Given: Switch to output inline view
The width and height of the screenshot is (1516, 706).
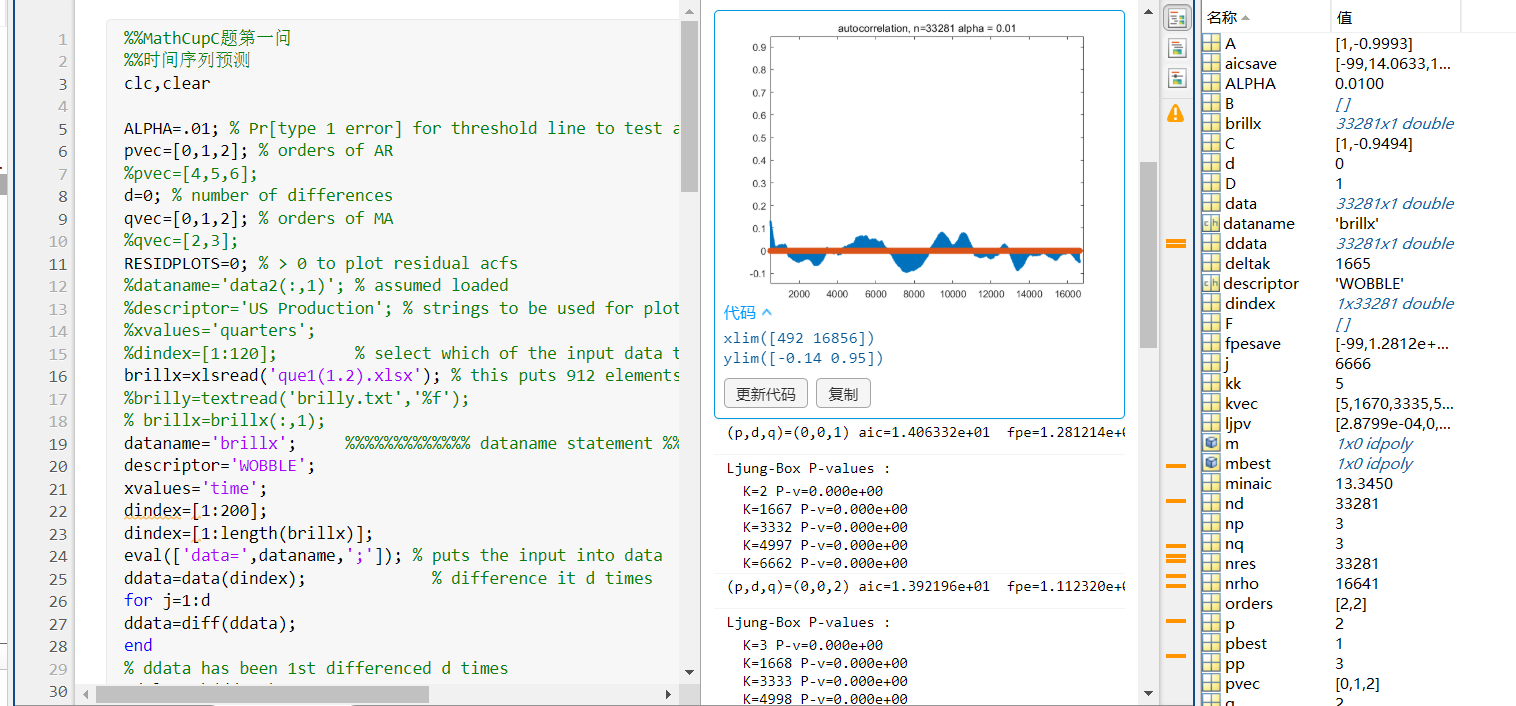Looking at the screenshot, I should tap(1176, 48).
